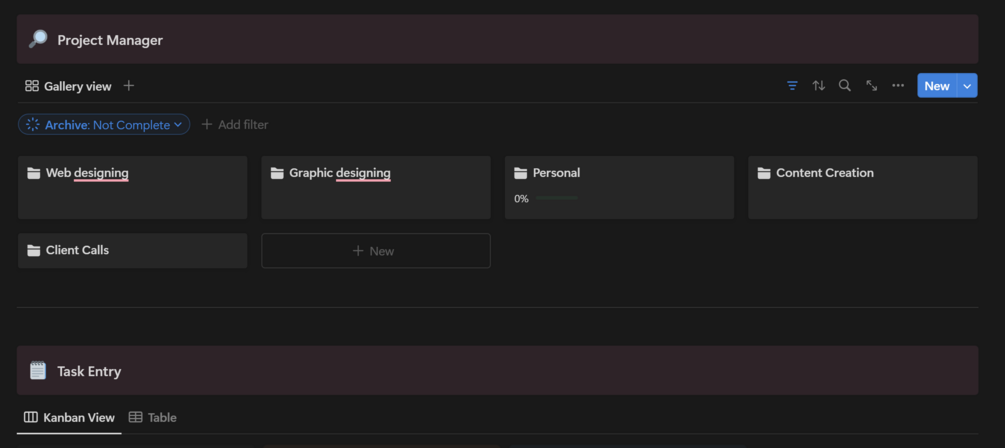This screenshot has height=448, width=1005.
Task: Open the sort arrows icon
Action: 818,85
